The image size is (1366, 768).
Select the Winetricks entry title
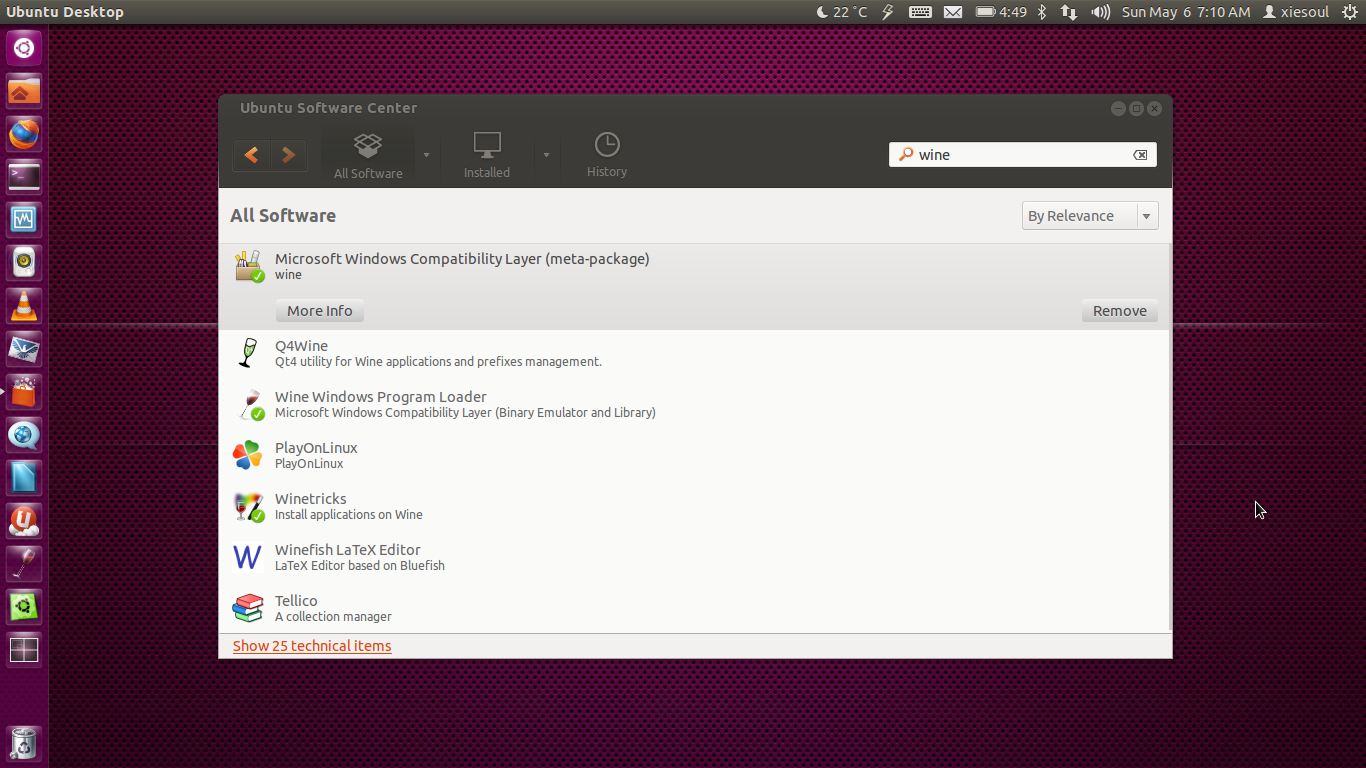tap(311, 499)
